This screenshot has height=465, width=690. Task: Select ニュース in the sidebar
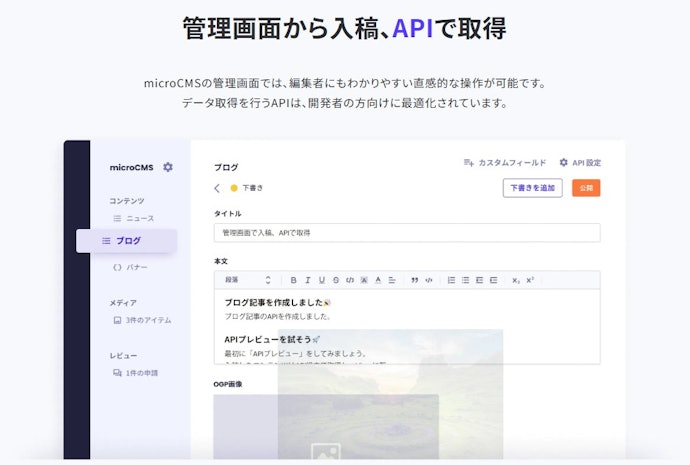pyautogui.click(x=134, y=218)
